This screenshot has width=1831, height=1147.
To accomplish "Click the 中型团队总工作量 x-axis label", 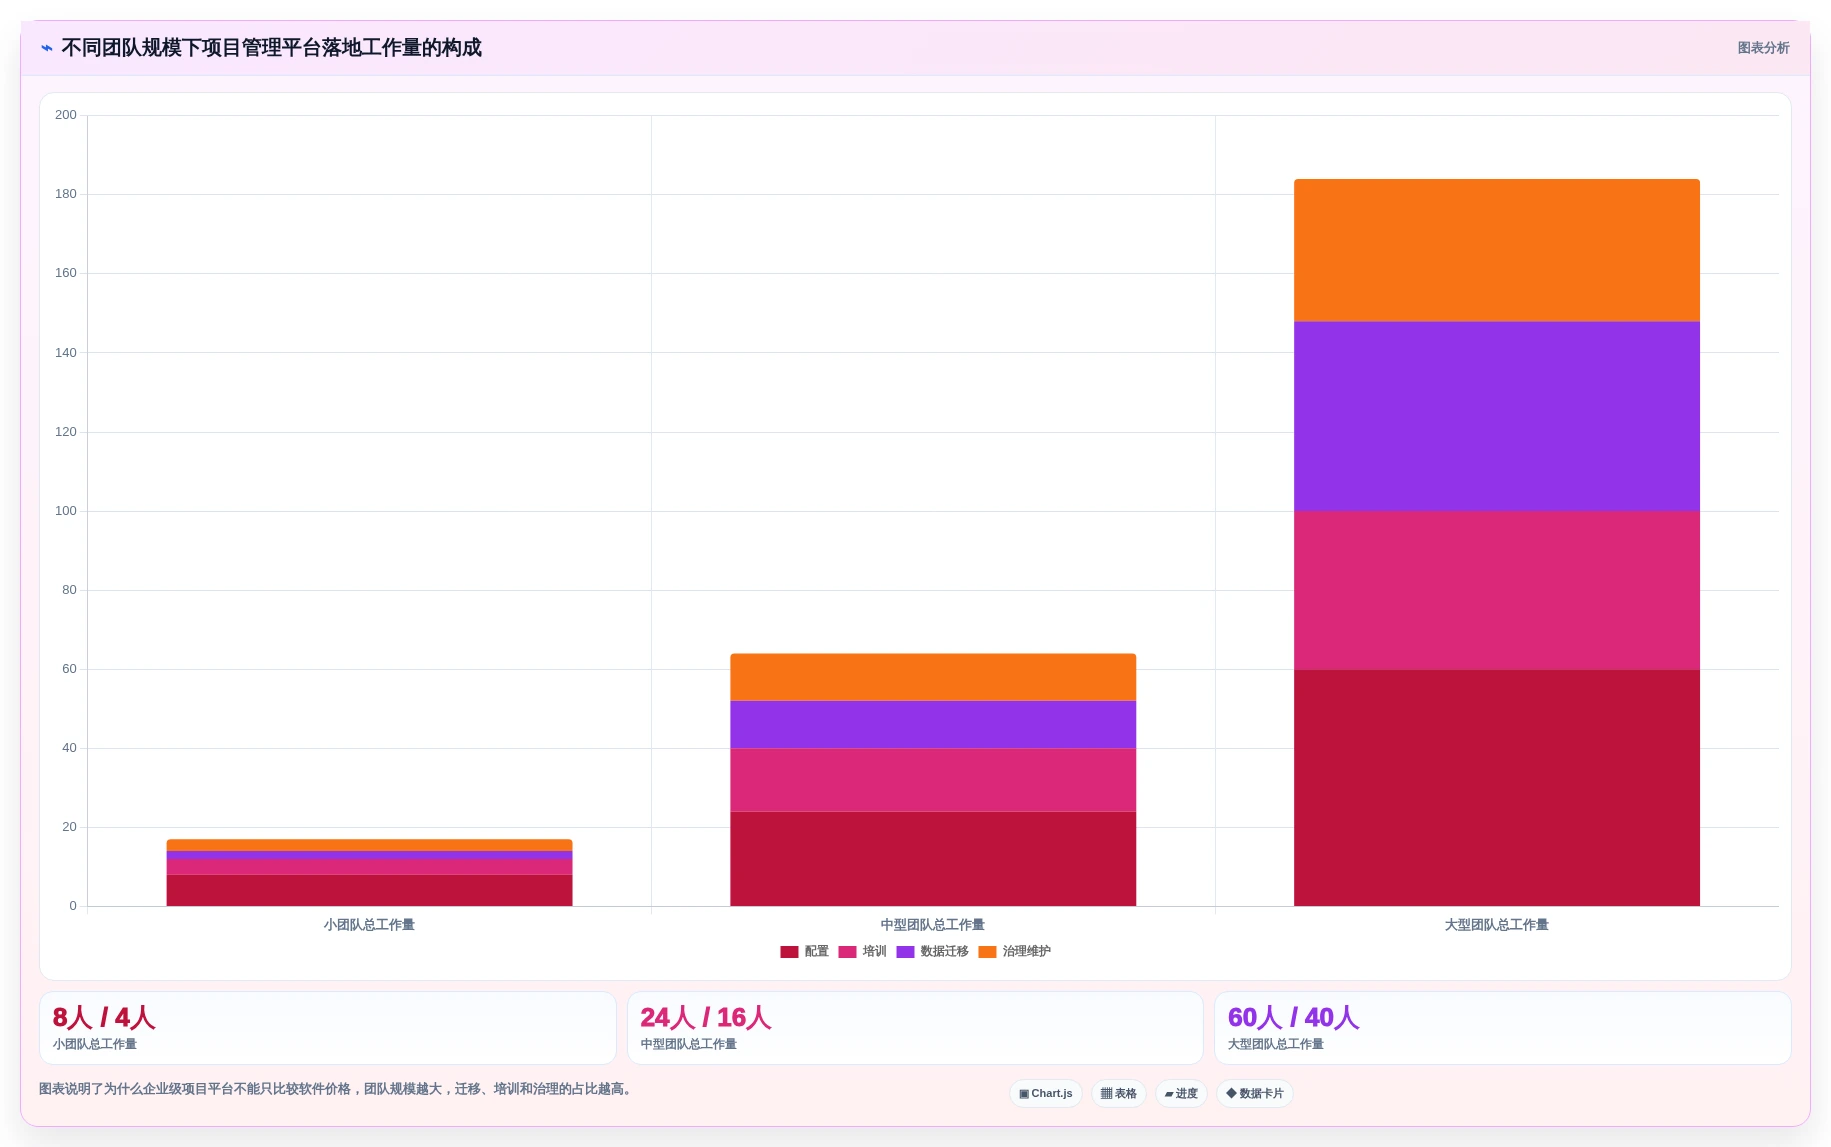I will coord(933,925).
